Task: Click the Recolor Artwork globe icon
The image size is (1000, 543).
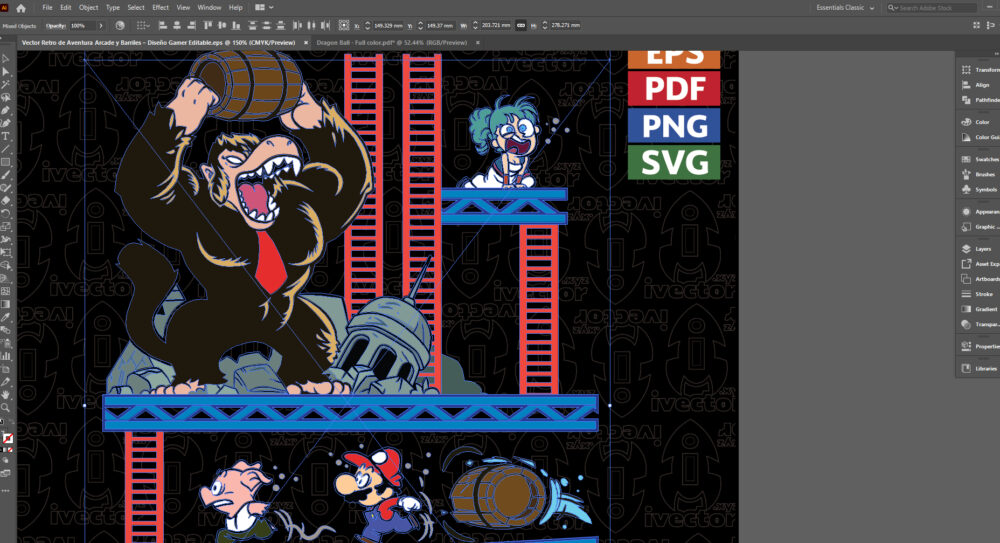Action: pos(120,26)
